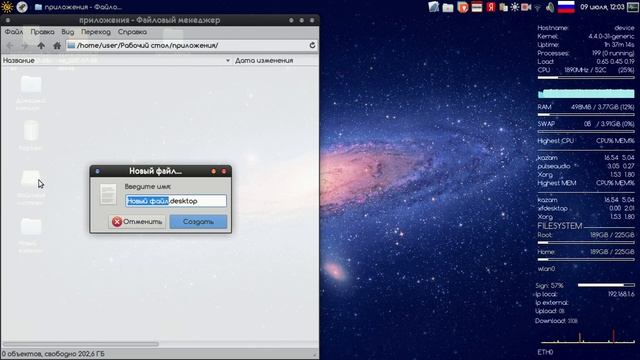640x360 pixels.
Task: Click the Russian flag keyboard layout indicator
Action: (x=566, y=7)
